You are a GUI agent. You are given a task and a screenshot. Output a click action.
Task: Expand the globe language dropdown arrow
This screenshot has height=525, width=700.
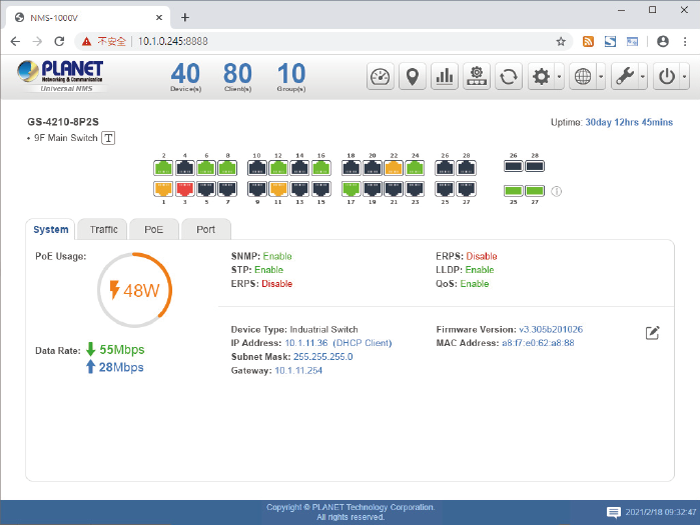click(x=600, y=77)
